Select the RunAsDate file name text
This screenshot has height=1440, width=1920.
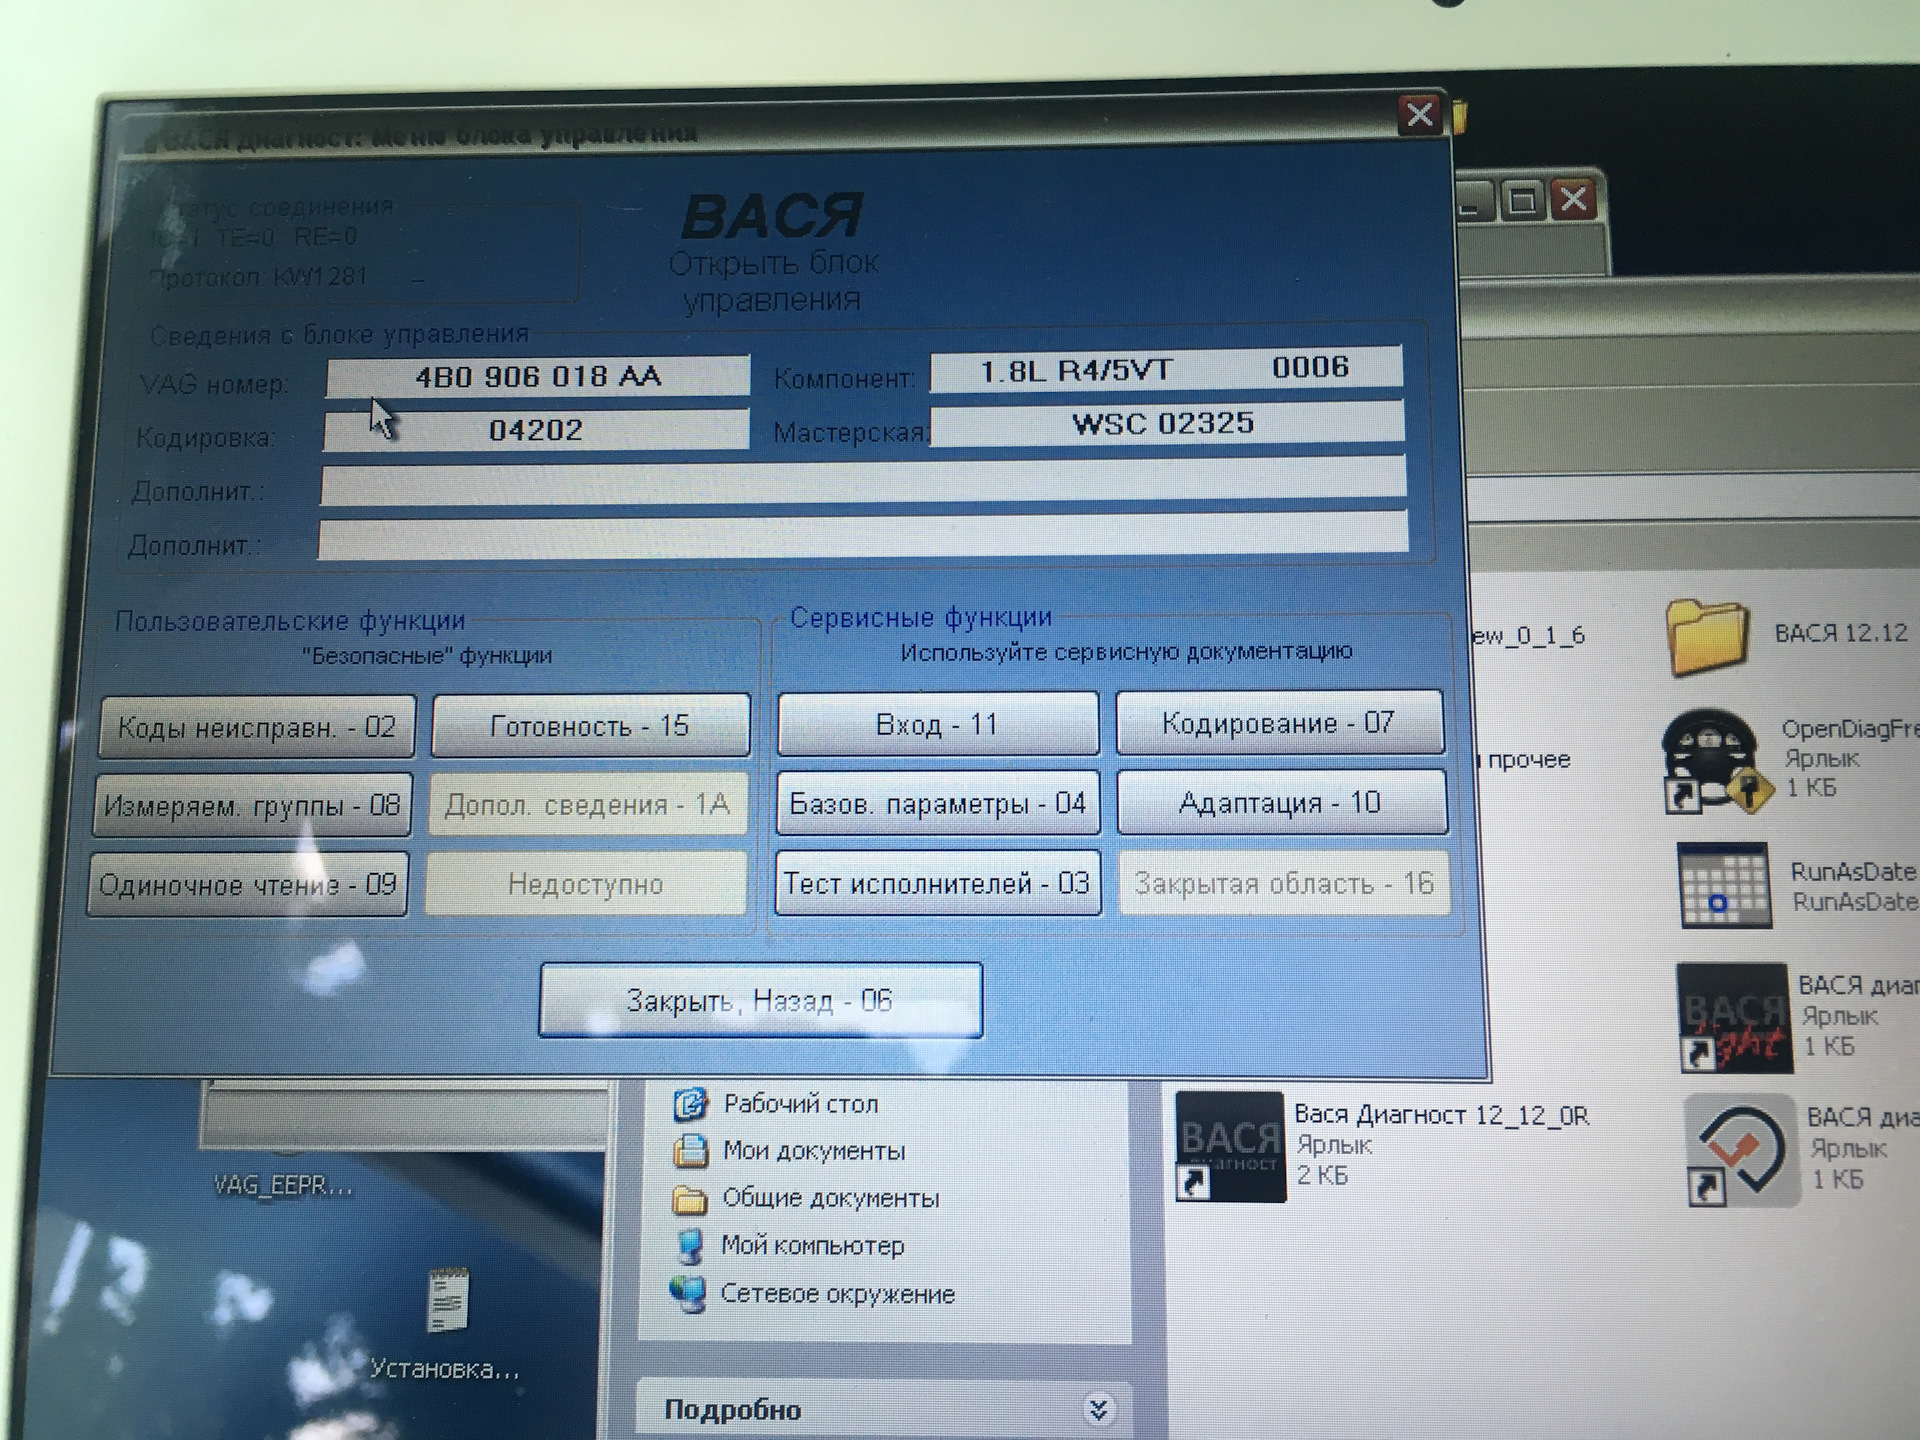click(1853, 871)
